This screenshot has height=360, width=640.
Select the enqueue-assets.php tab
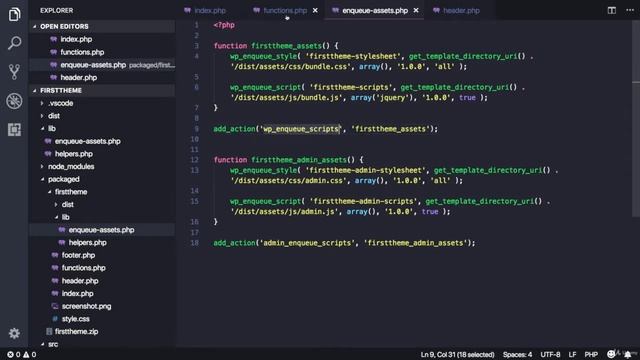coord(375,11)
